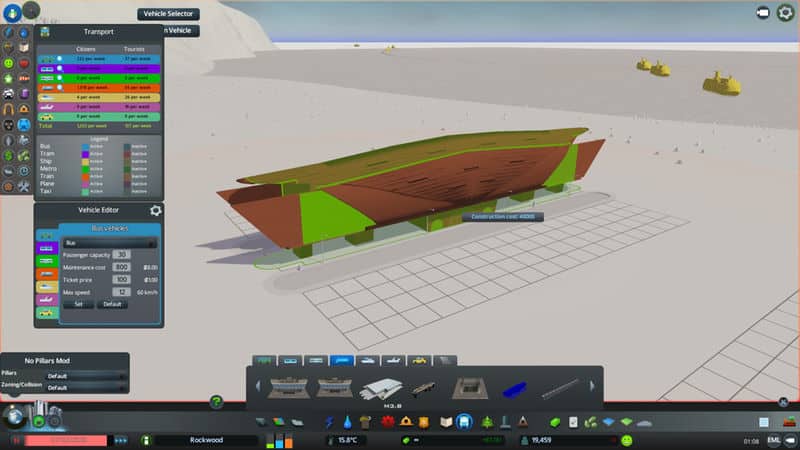Click the Set button in Vehicle Editor
This screenshot has width=800, height=450.
pyautogui.click(x=78, y=304)
